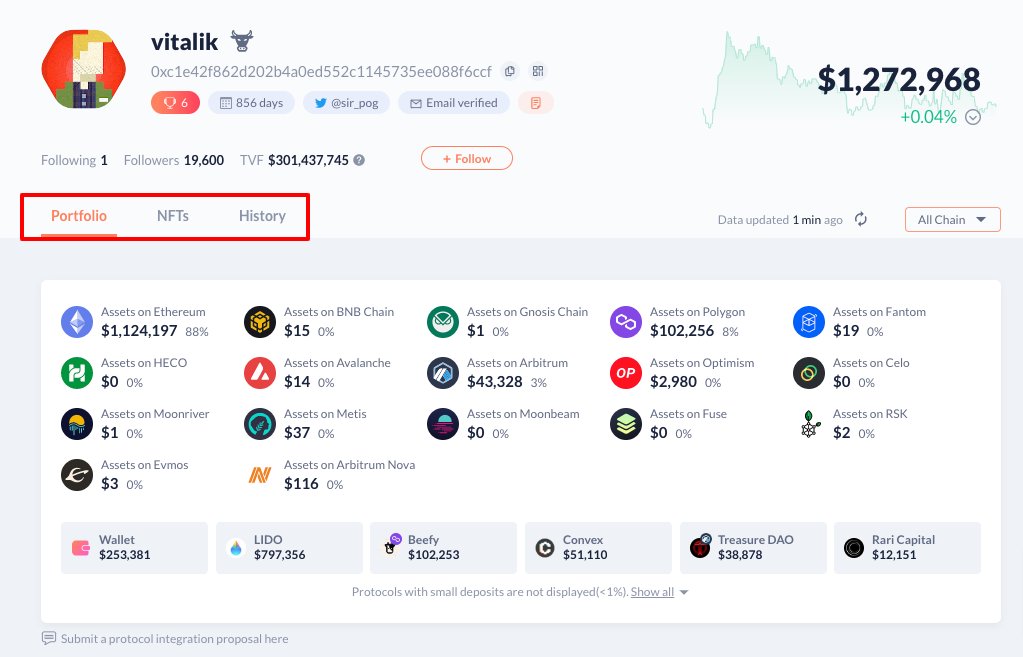
Task: Copy the wallet address
Action: (x=510, y=71)
